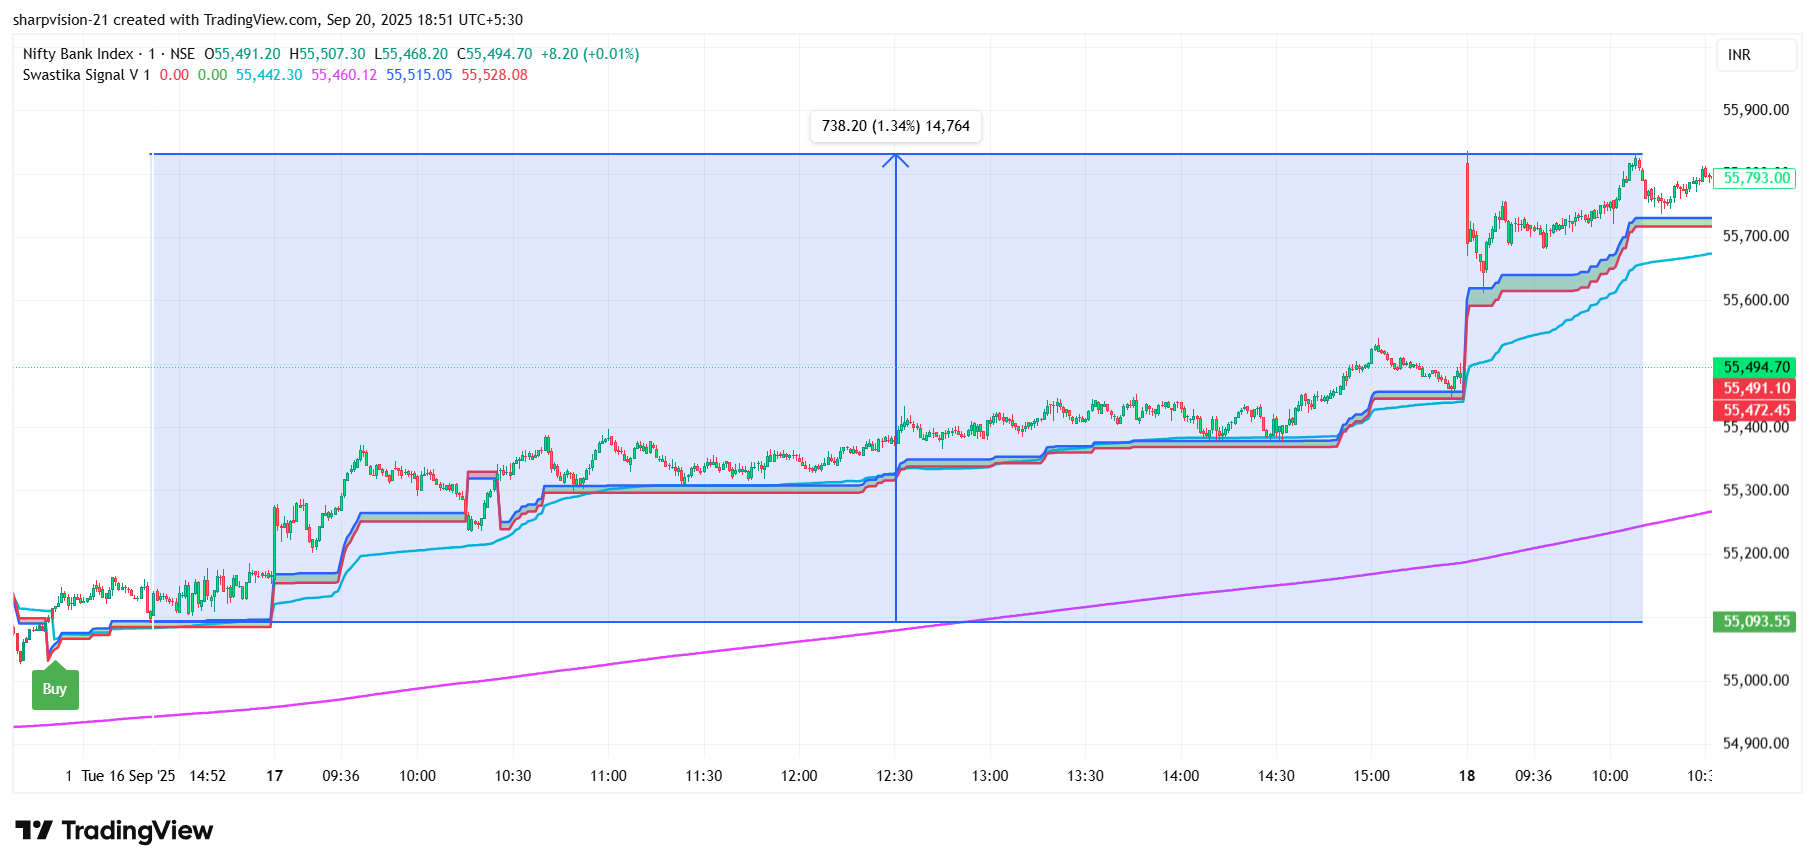Image resolution: width=1815 pixels, height=868 pixels.
Task: Click the green 55,793.00 price tag
Action: [x=1756, y=178]
